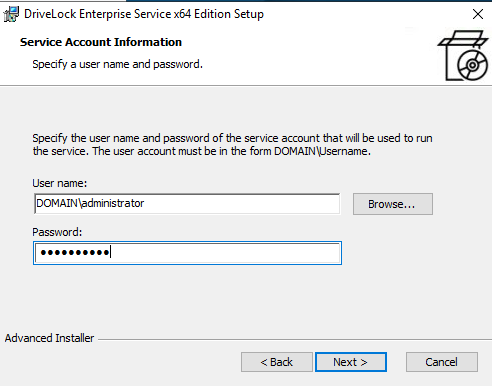492x386 pixels.
Task: Click the separator line beside Advanced Installer
Action: point(295,340)
